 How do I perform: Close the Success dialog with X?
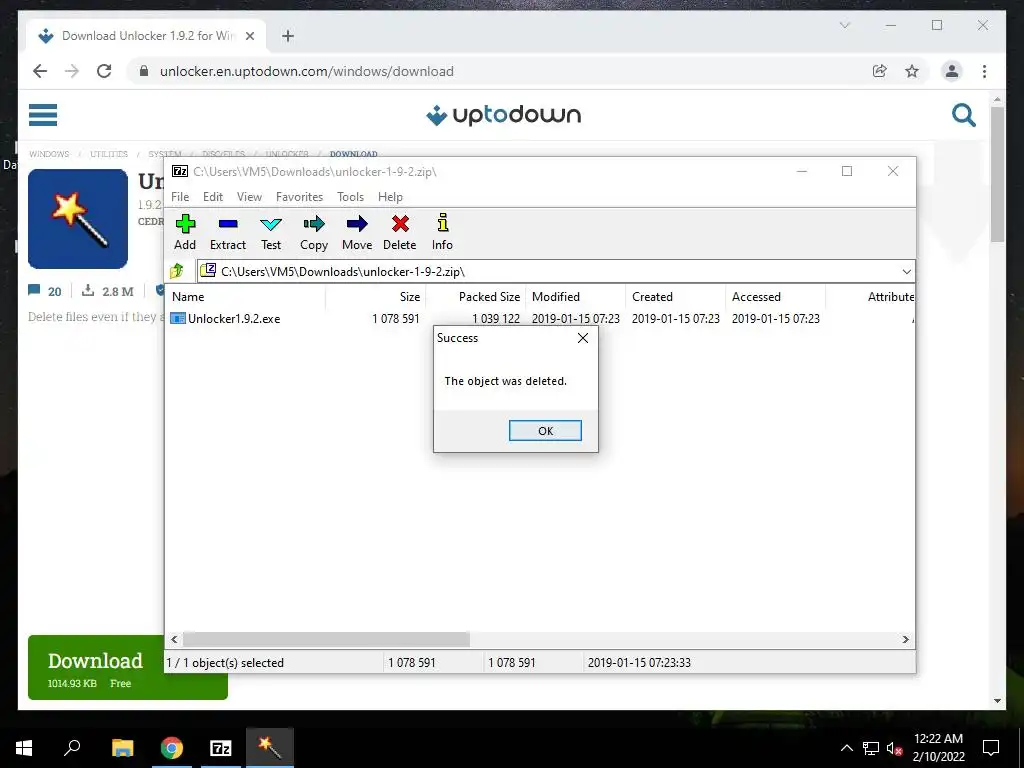(583, 338)
